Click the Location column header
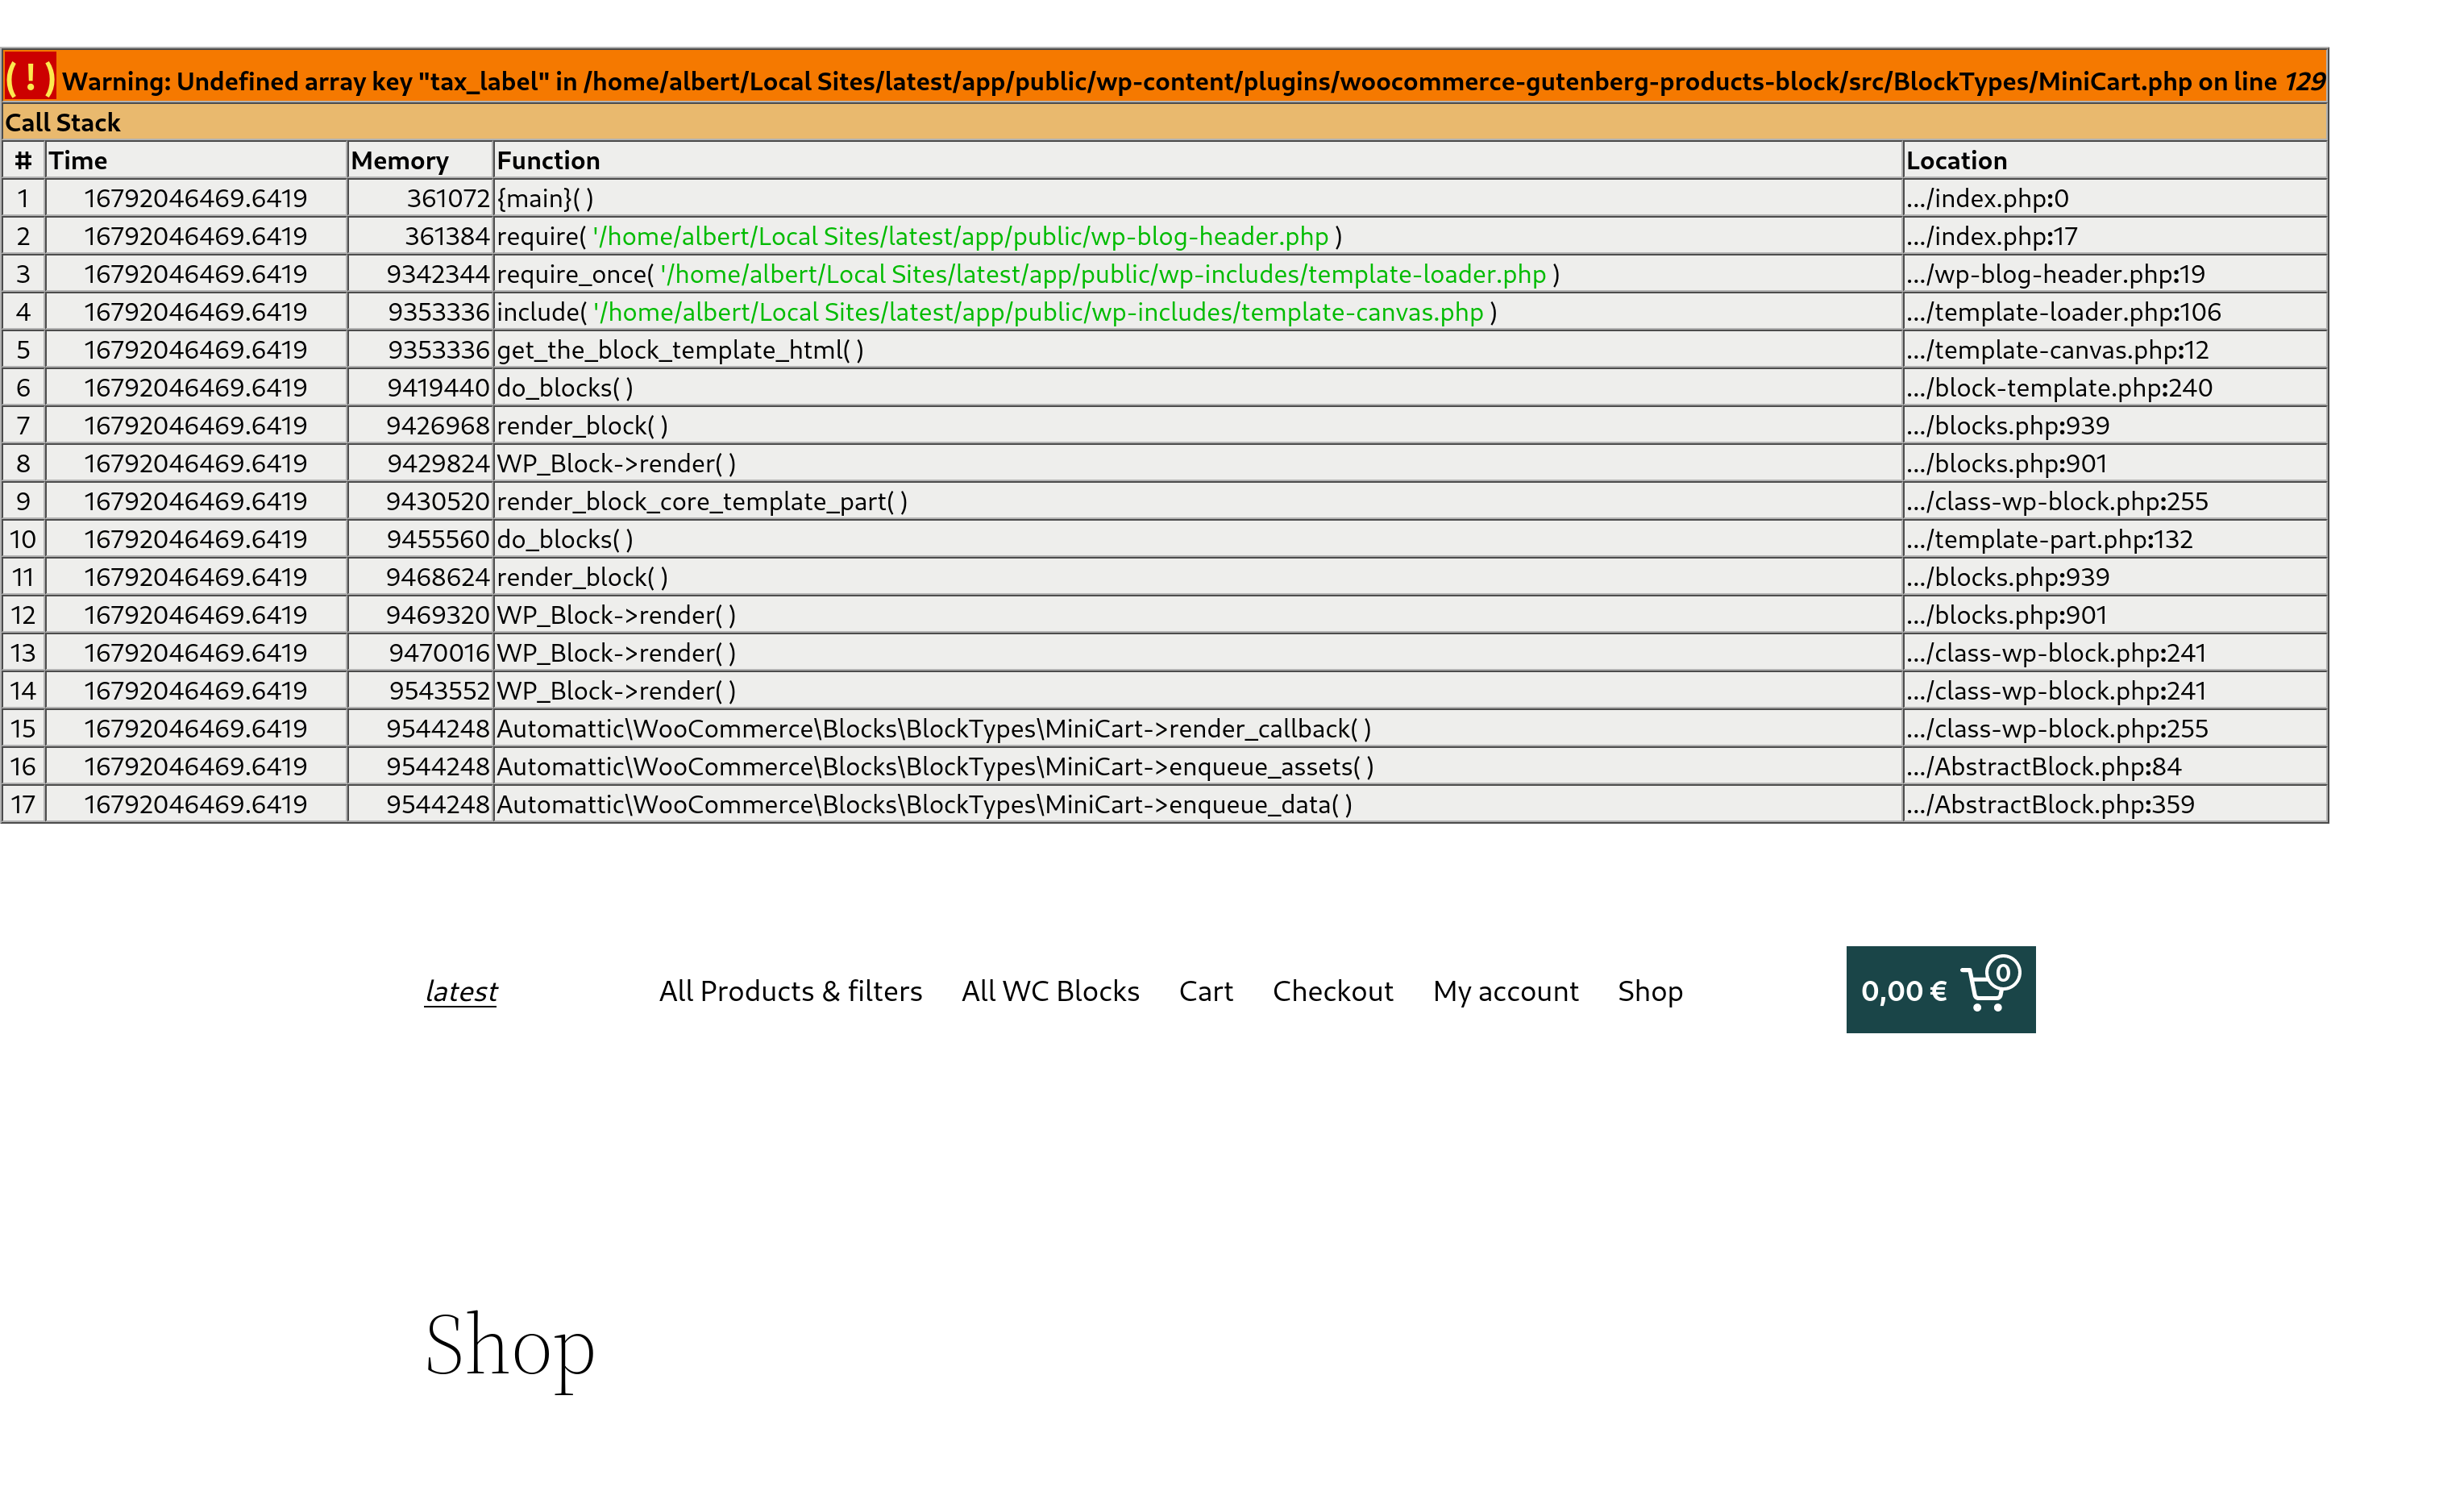Viewport: 2460px width, 1512px height. (x=2115, y=160)
